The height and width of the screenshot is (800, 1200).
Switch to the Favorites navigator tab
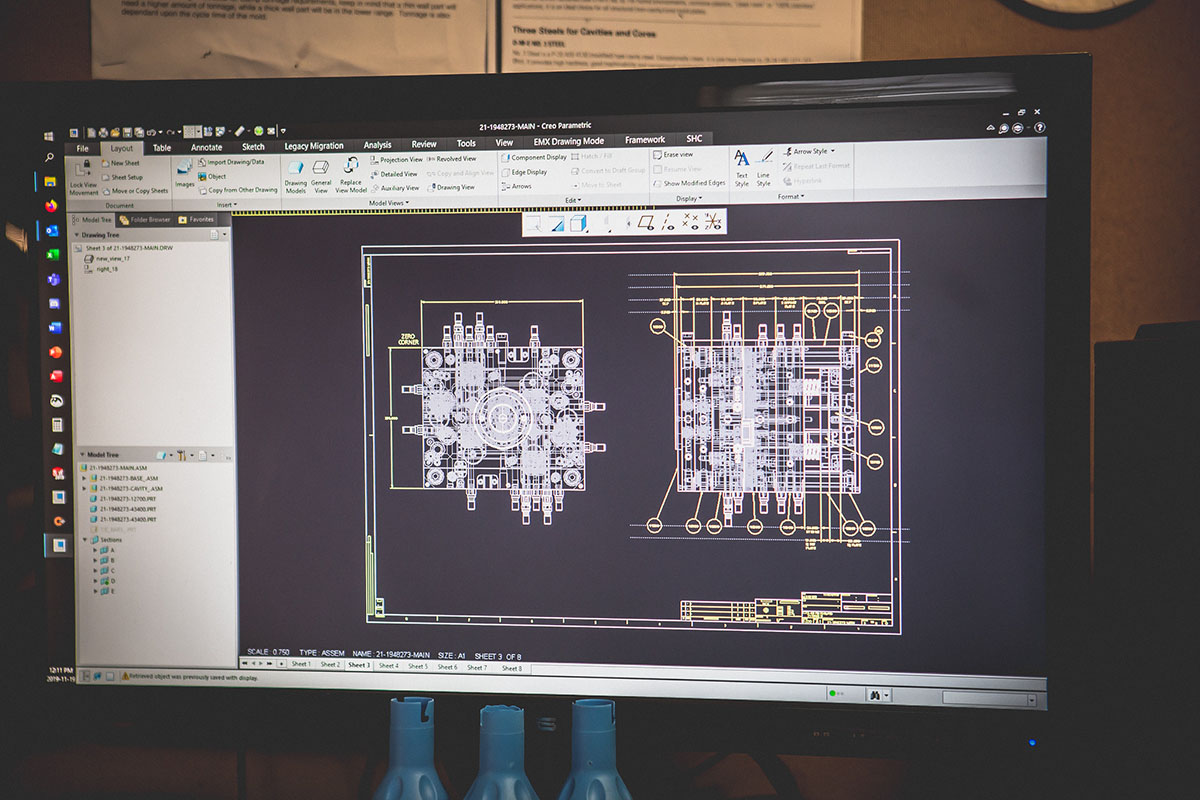click(x=197, y=219)
